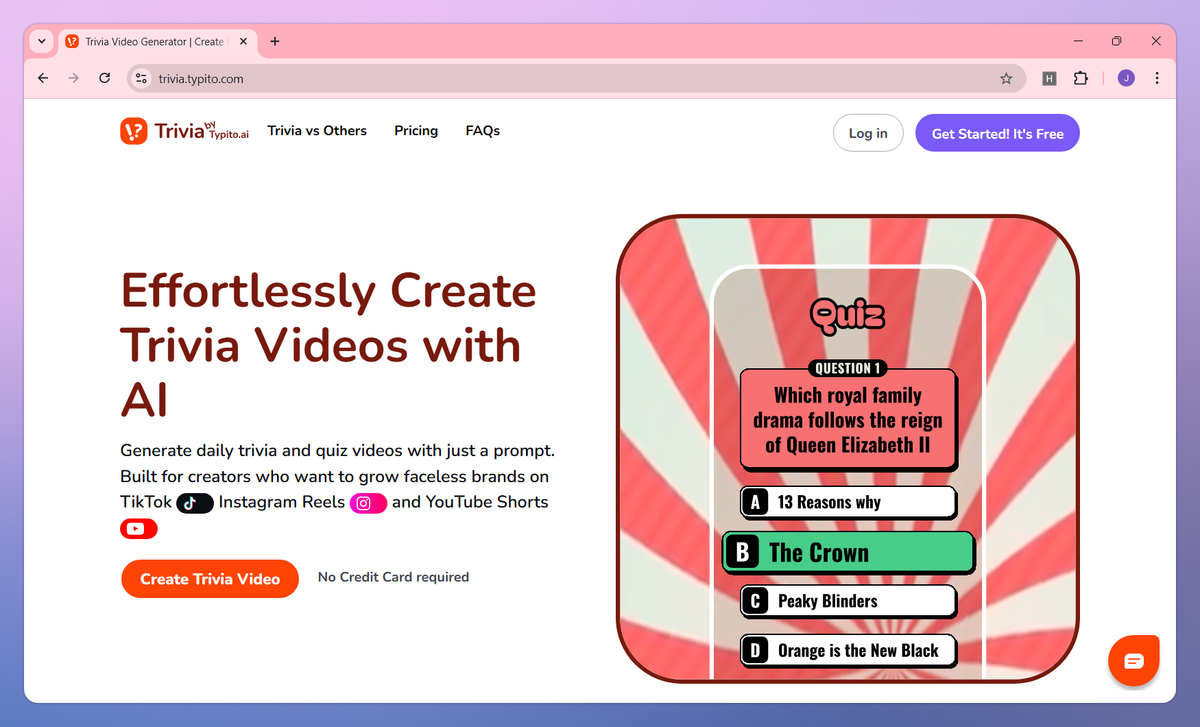
Task: Minimize the browser window
Action: [x=1079, y=41]
